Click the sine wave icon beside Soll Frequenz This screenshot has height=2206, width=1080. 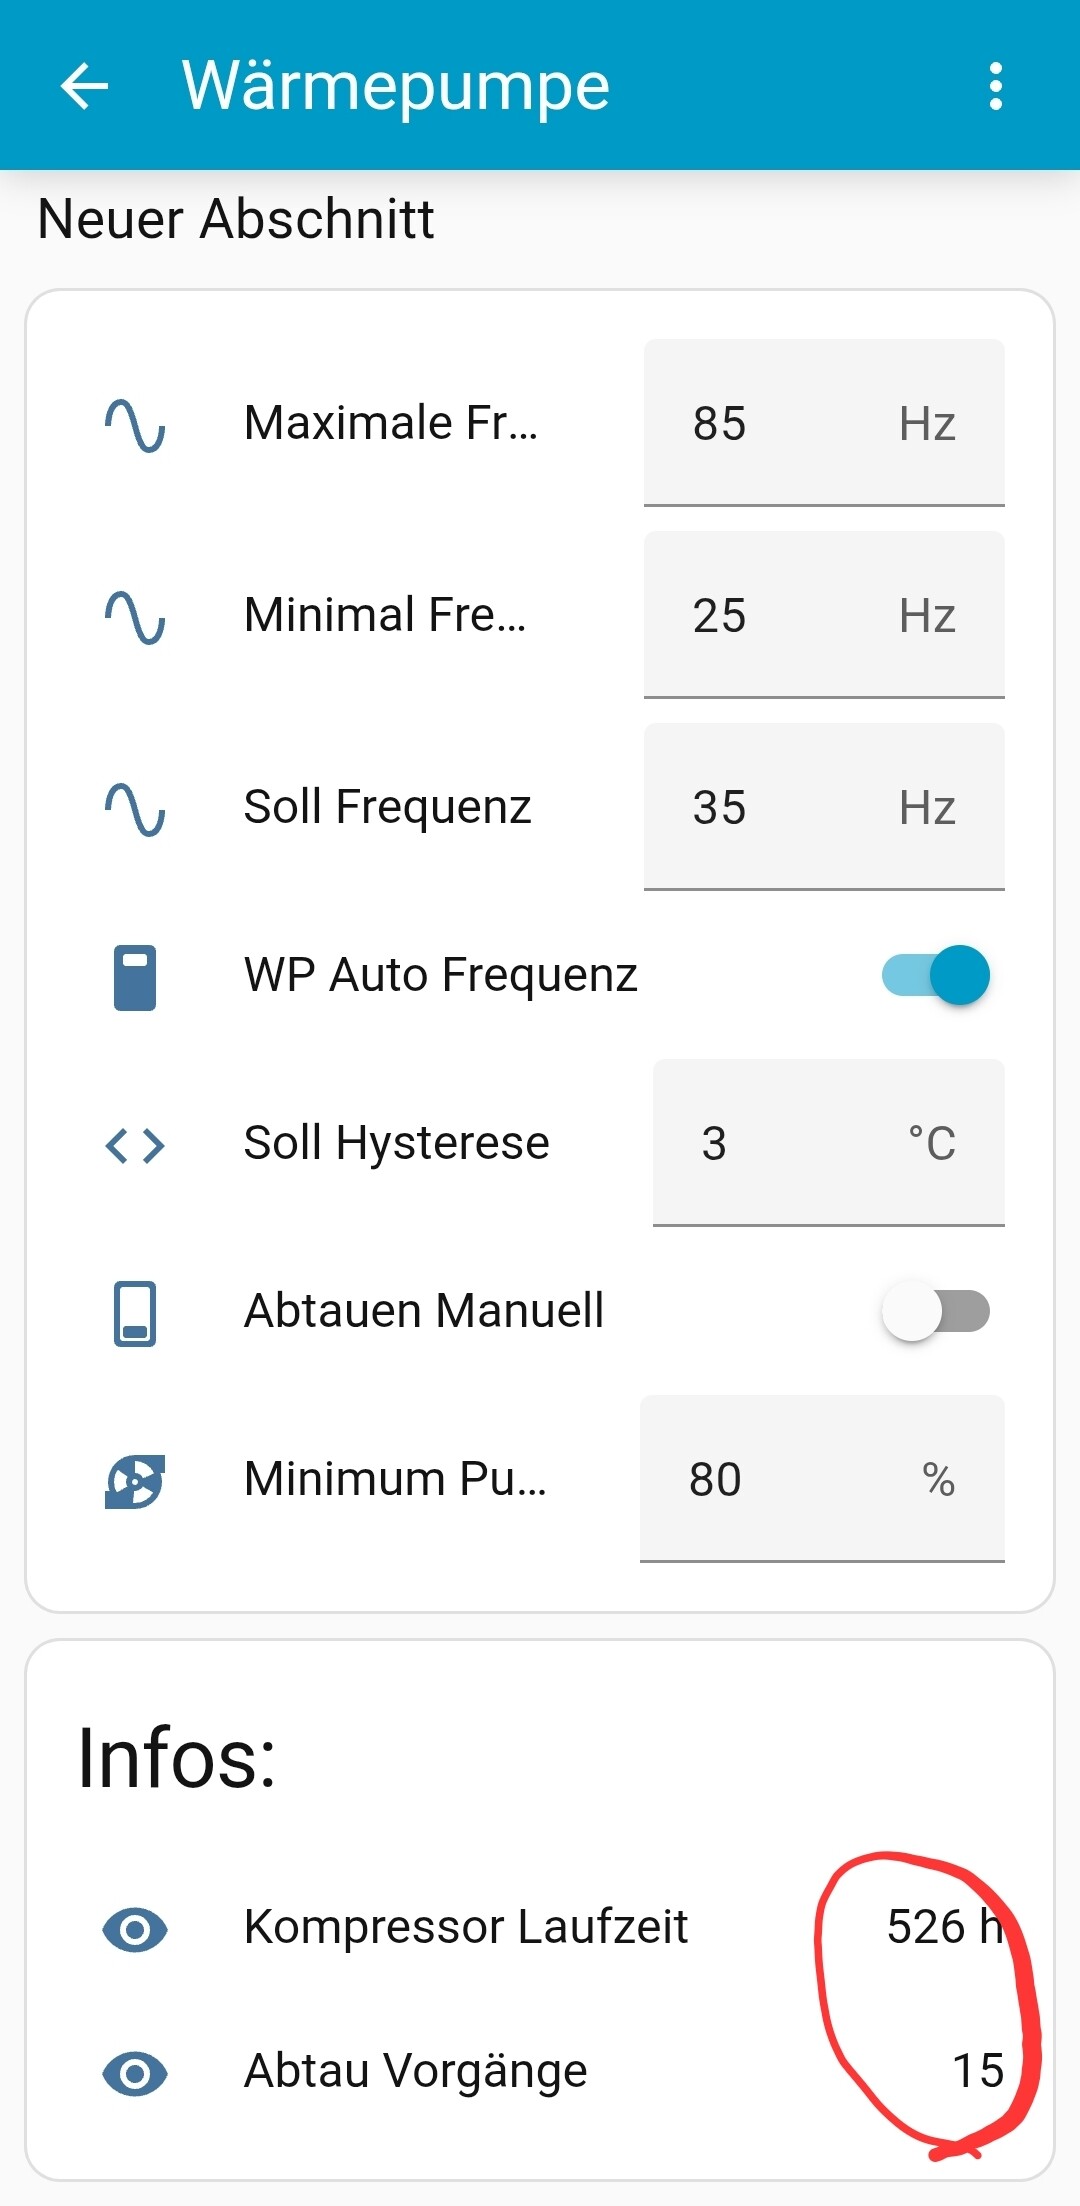tap(135, 808)
